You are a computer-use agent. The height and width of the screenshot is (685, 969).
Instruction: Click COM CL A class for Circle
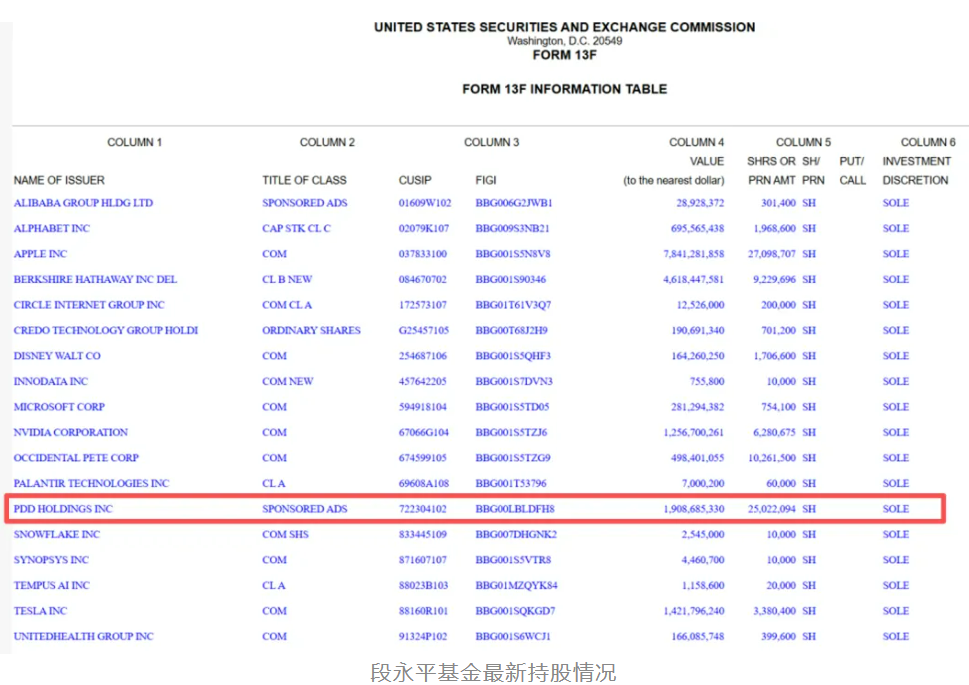[x=287, y=305]
